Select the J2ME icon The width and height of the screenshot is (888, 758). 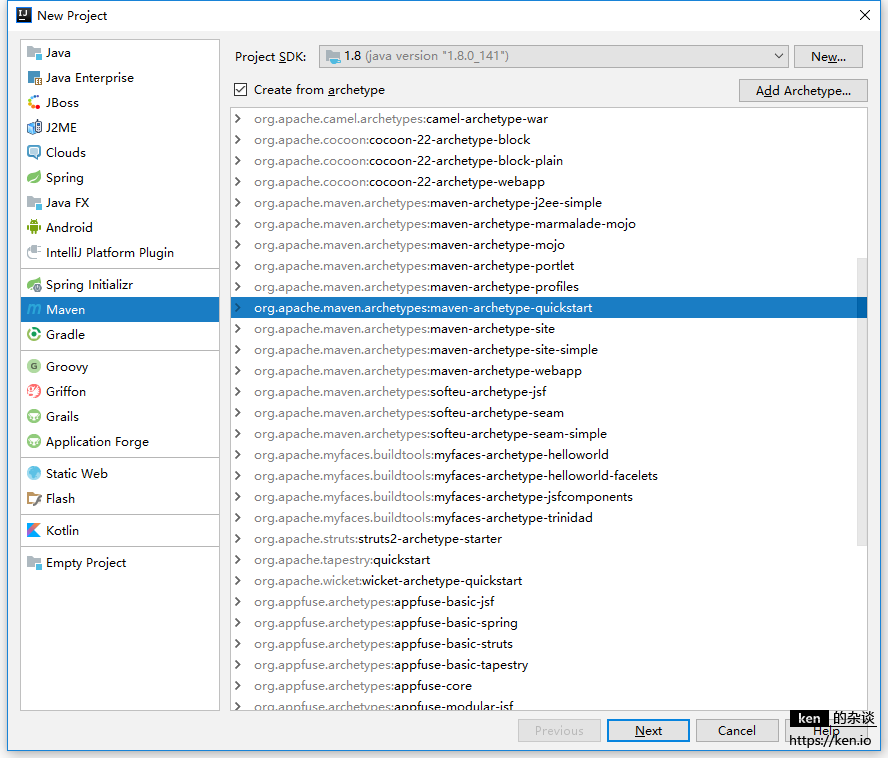34,127
